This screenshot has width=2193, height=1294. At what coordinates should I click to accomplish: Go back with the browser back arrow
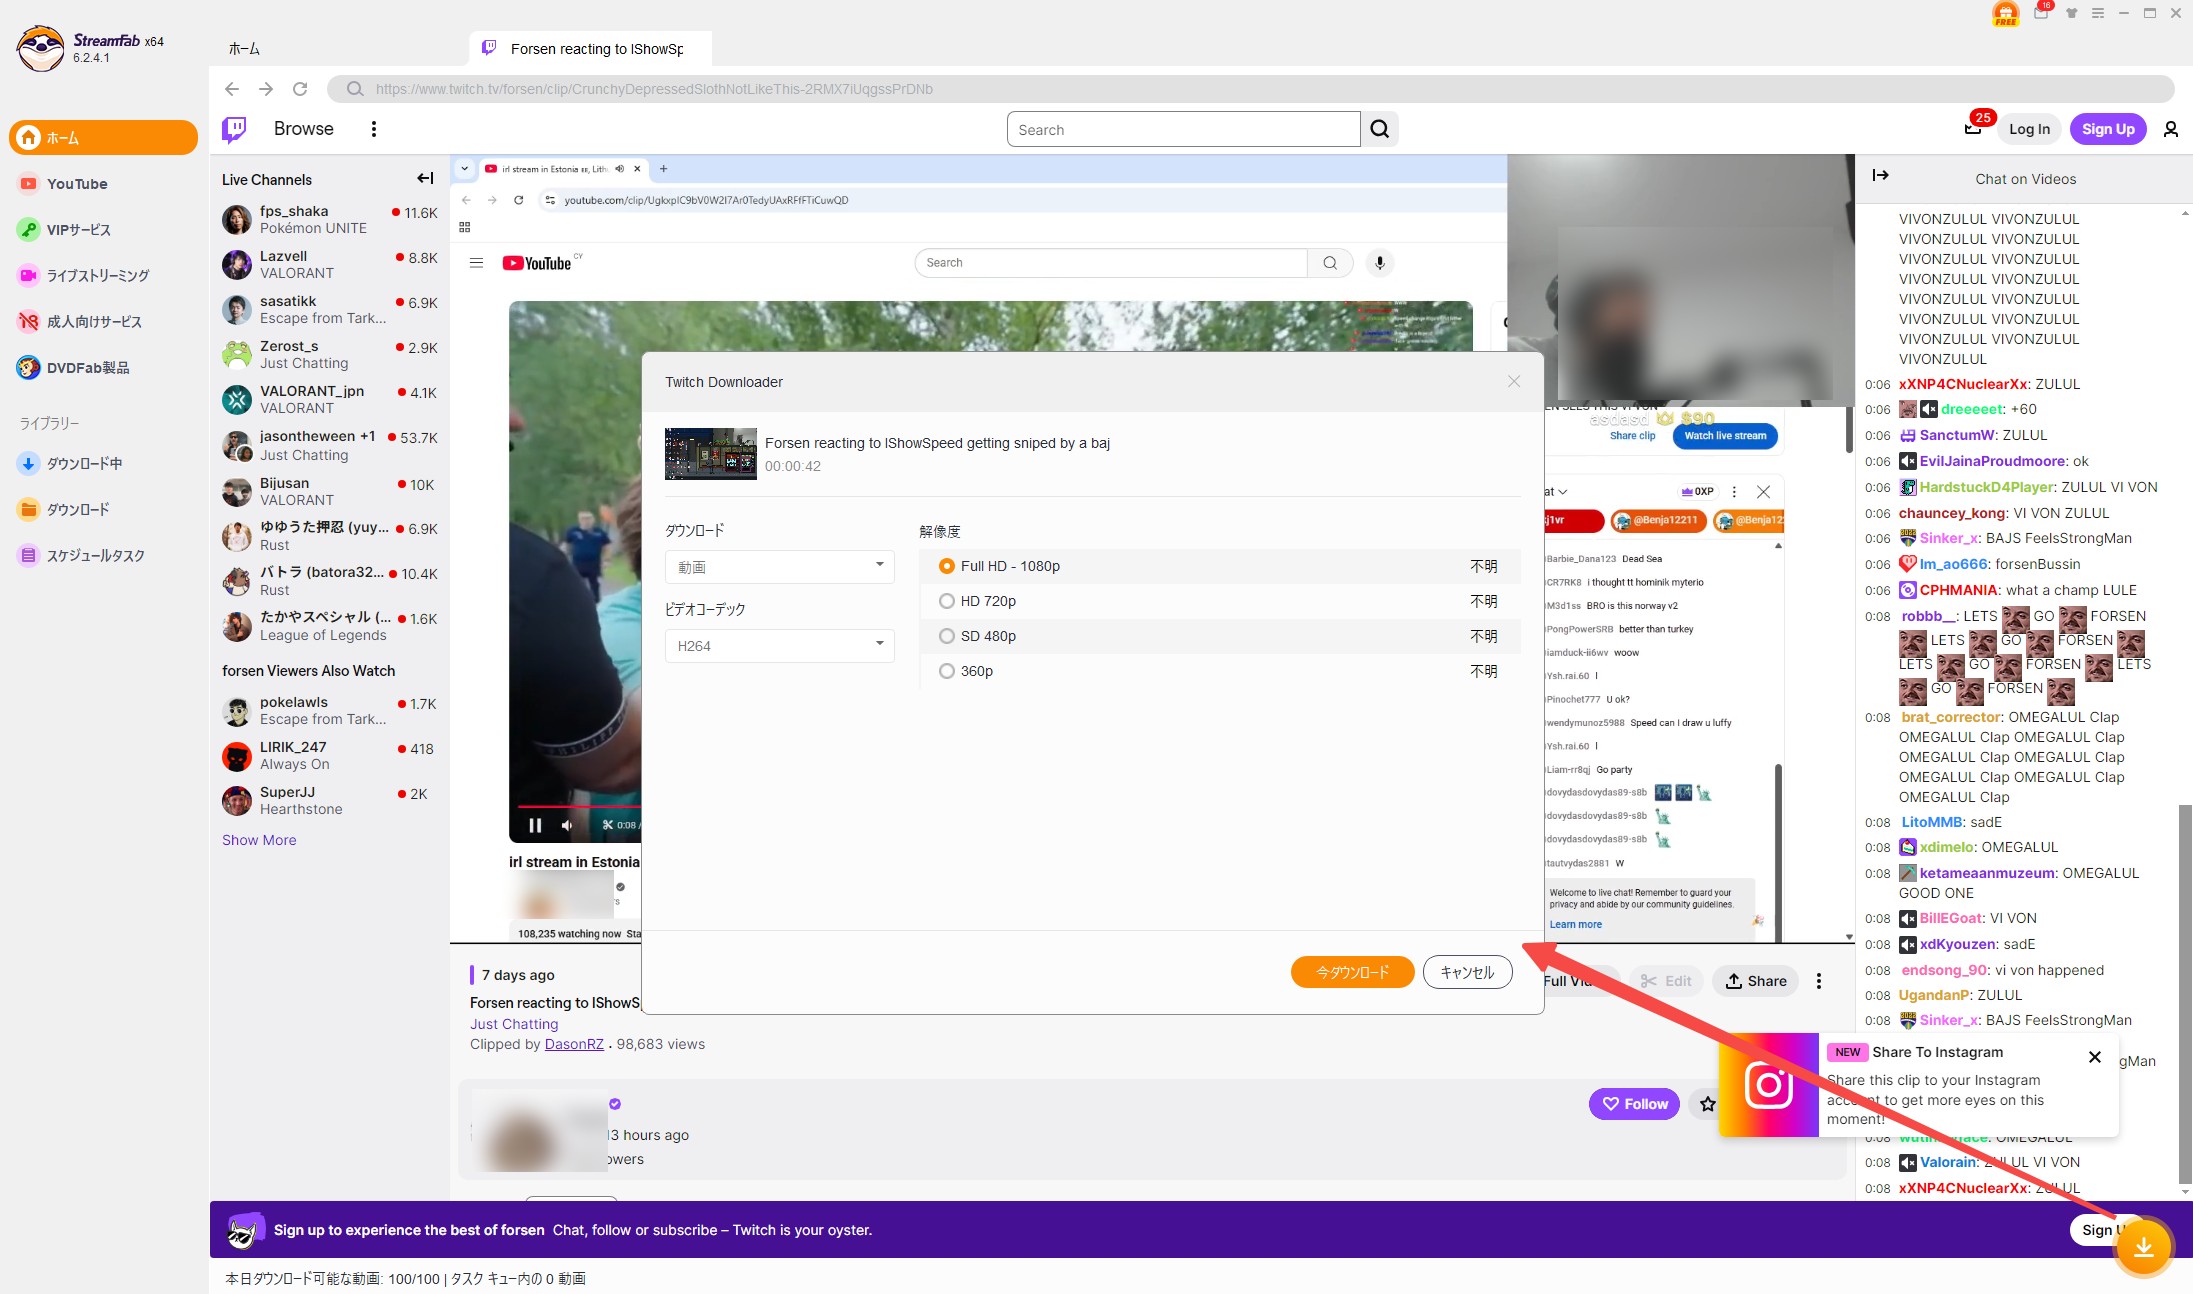pyautogui.click(x=232, y=89)
